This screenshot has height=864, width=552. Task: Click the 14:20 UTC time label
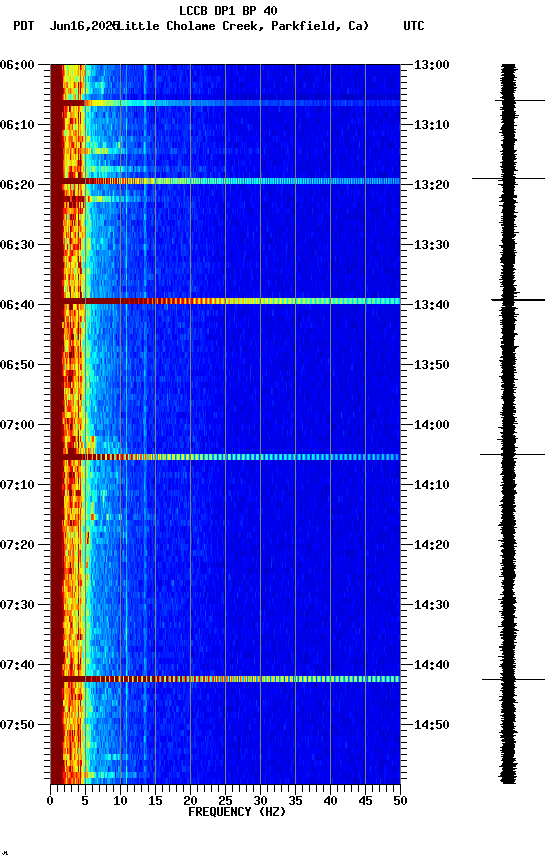(x=432, y=545)
